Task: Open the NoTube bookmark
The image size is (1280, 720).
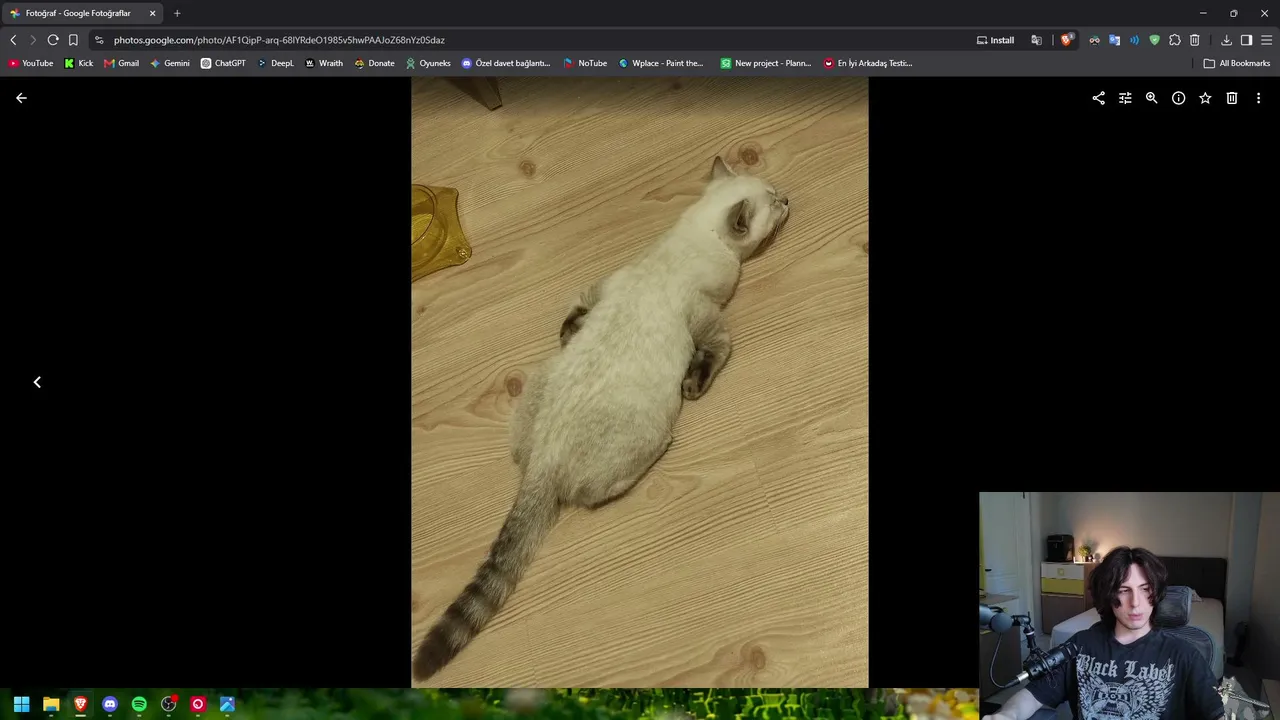Action: tap(585, 63)
